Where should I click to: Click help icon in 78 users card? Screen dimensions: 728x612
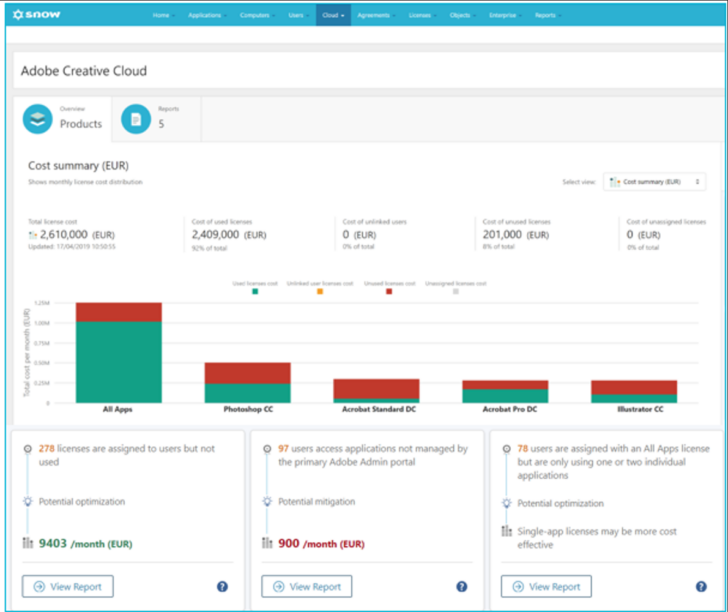701,586
